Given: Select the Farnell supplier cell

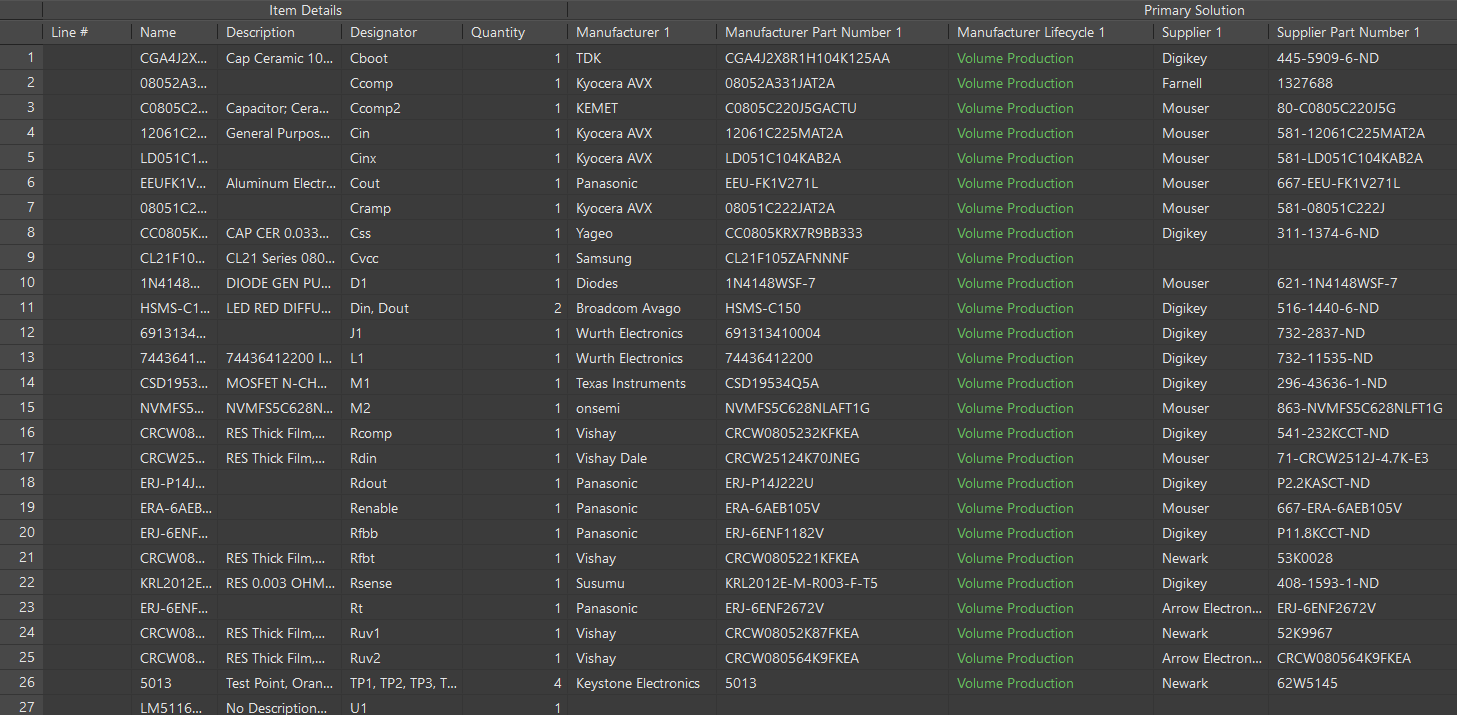Looking at the screenshot, I should coord(1211,83).
